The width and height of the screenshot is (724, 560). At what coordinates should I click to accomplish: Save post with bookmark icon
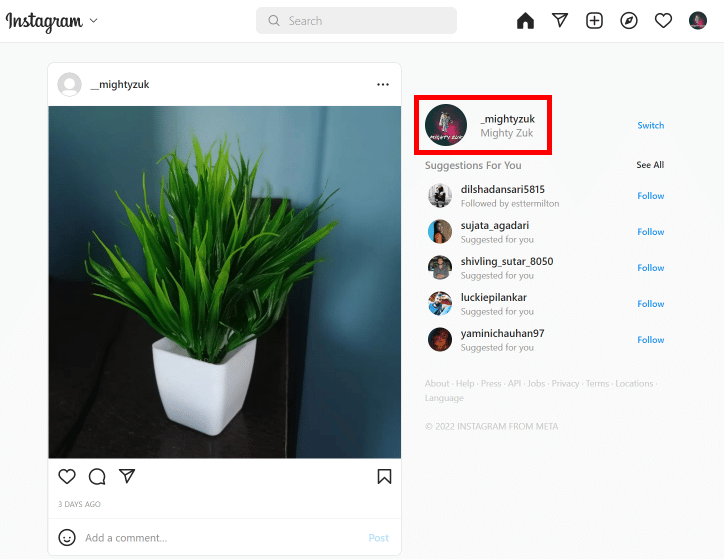coord(384,476)
